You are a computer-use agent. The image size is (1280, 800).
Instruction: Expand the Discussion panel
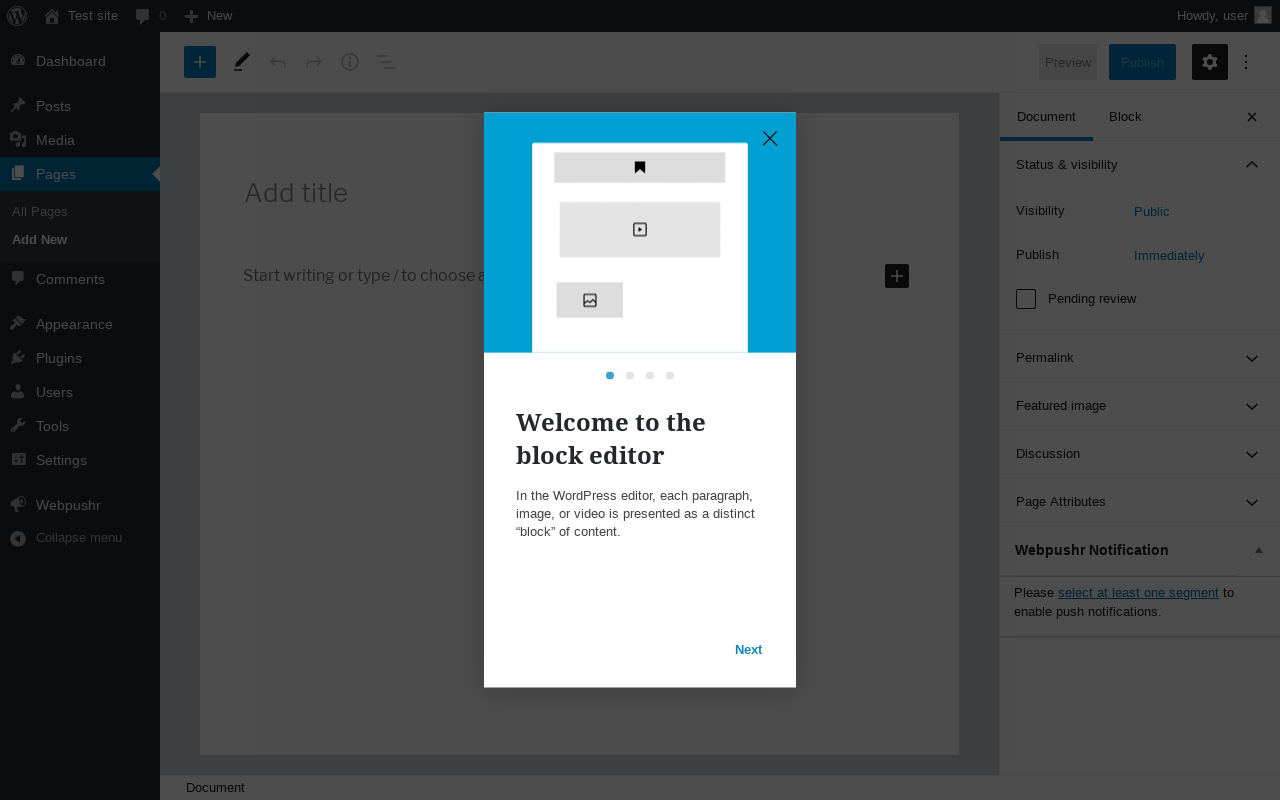(x=1140, y=454)
